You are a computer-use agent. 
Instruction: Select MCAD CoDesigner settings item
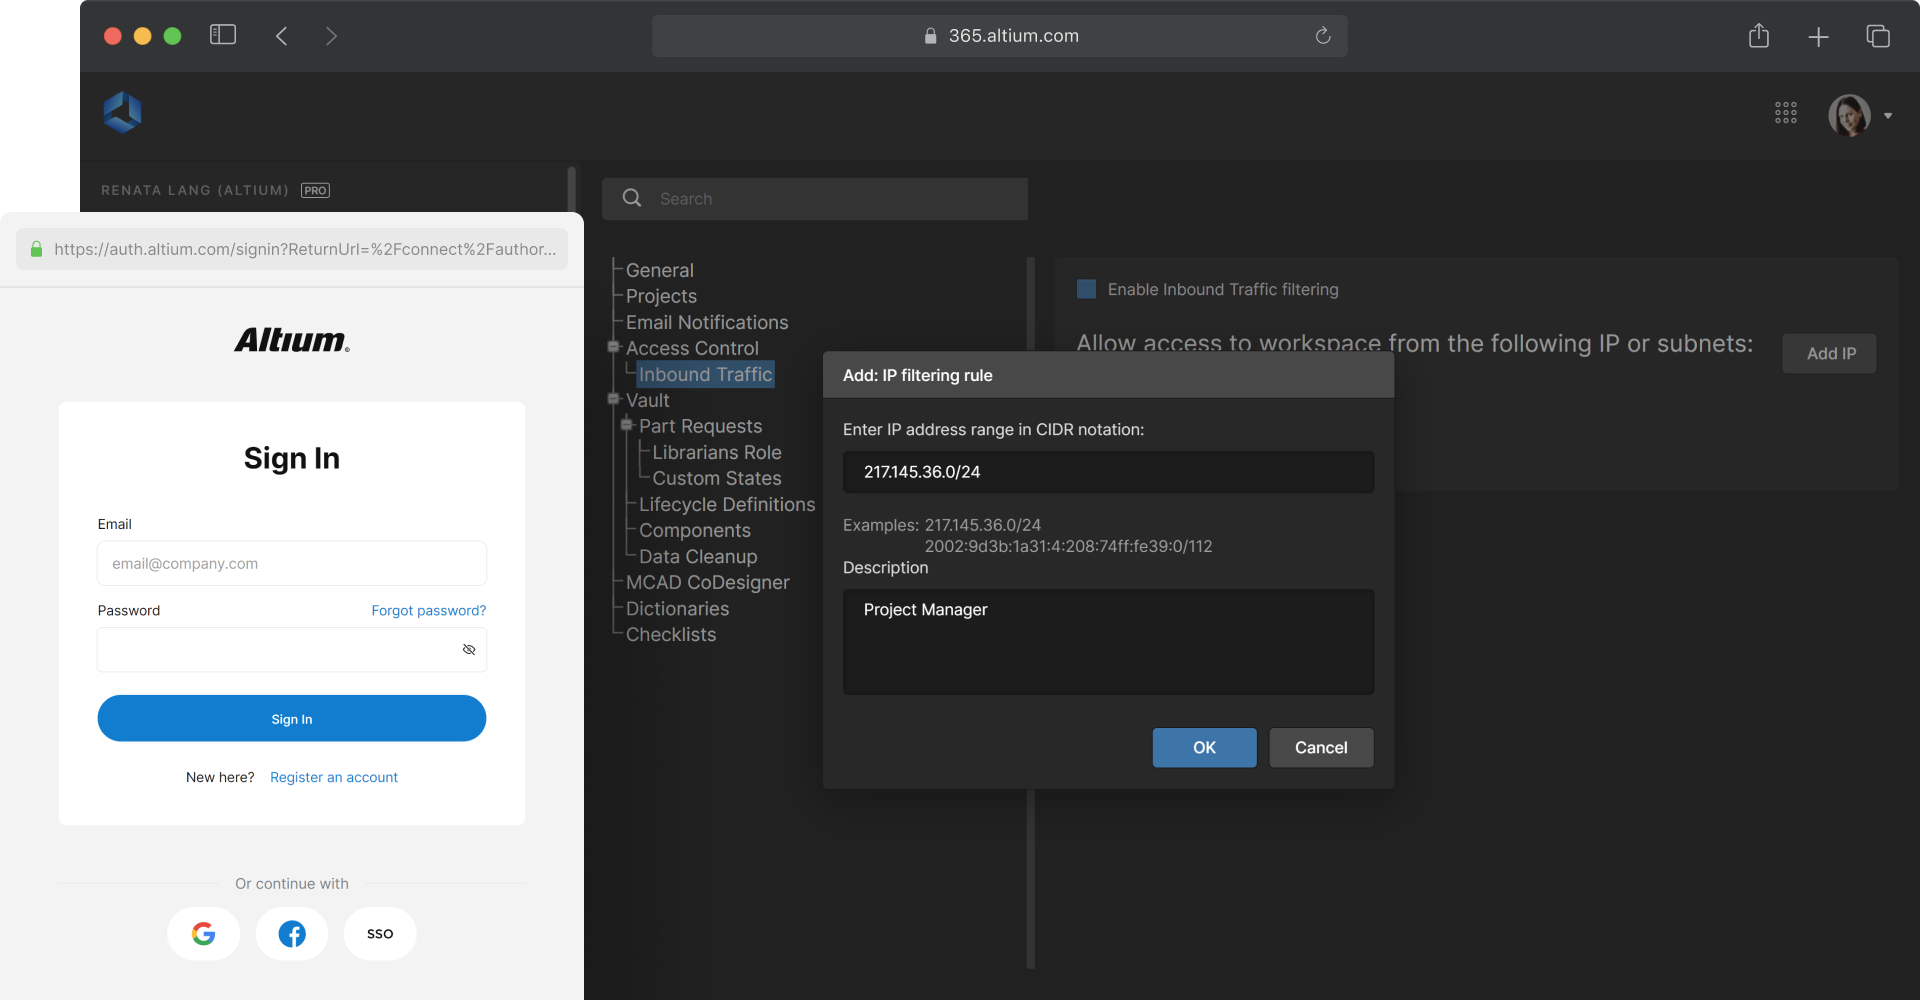point(707,582)
